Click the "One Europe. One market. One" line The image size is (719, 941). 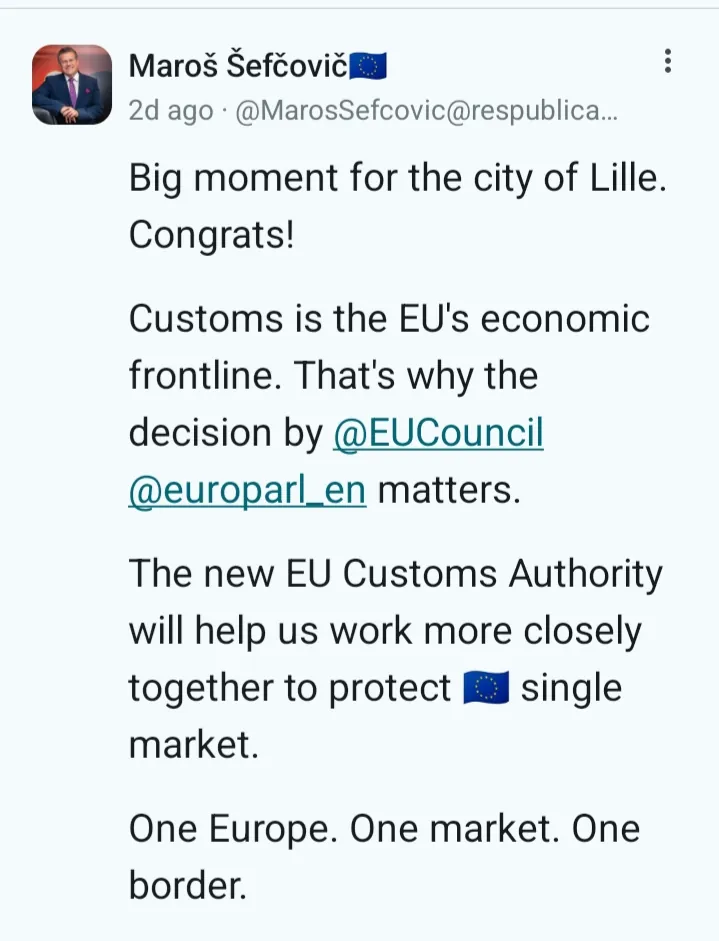[384, 829]
